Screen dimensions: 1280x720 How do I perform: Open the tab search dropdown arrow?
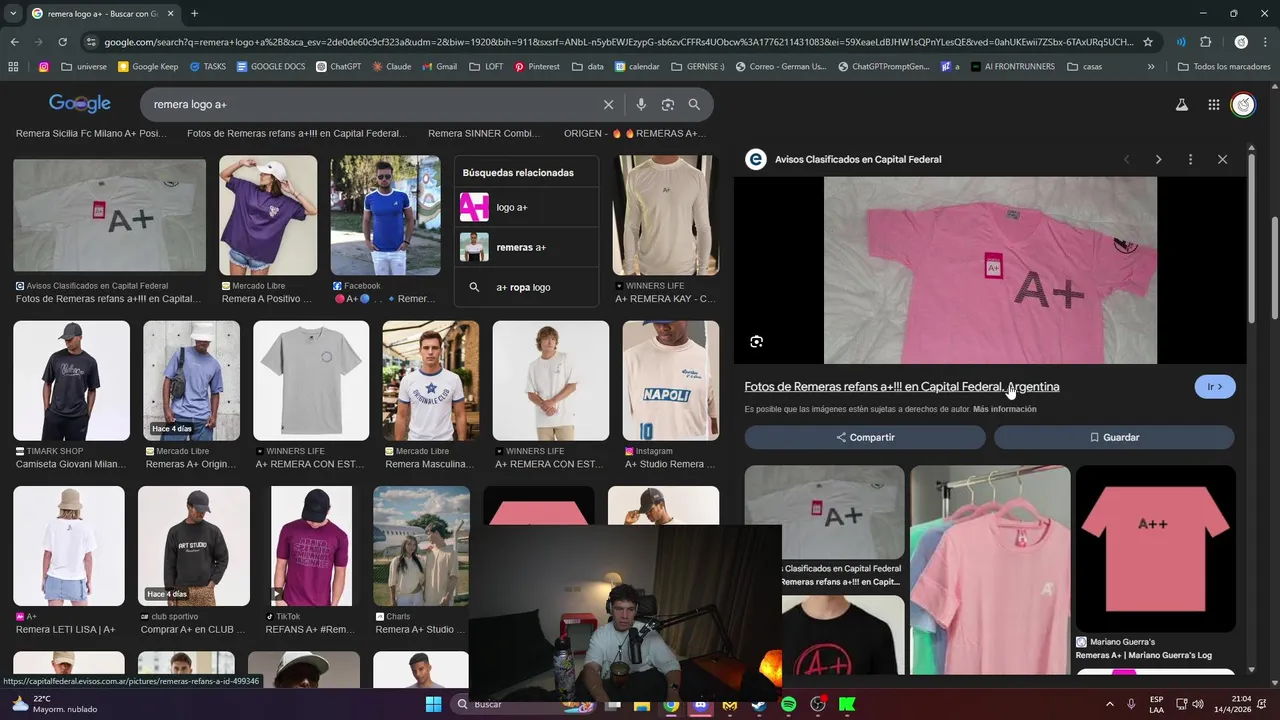13,13
